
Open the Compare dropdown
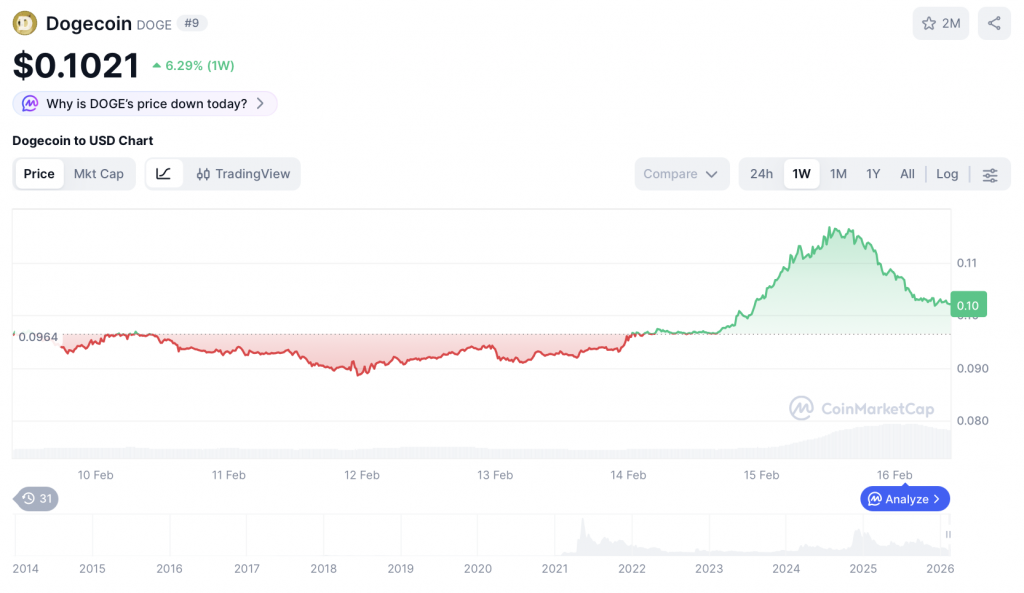682,173
